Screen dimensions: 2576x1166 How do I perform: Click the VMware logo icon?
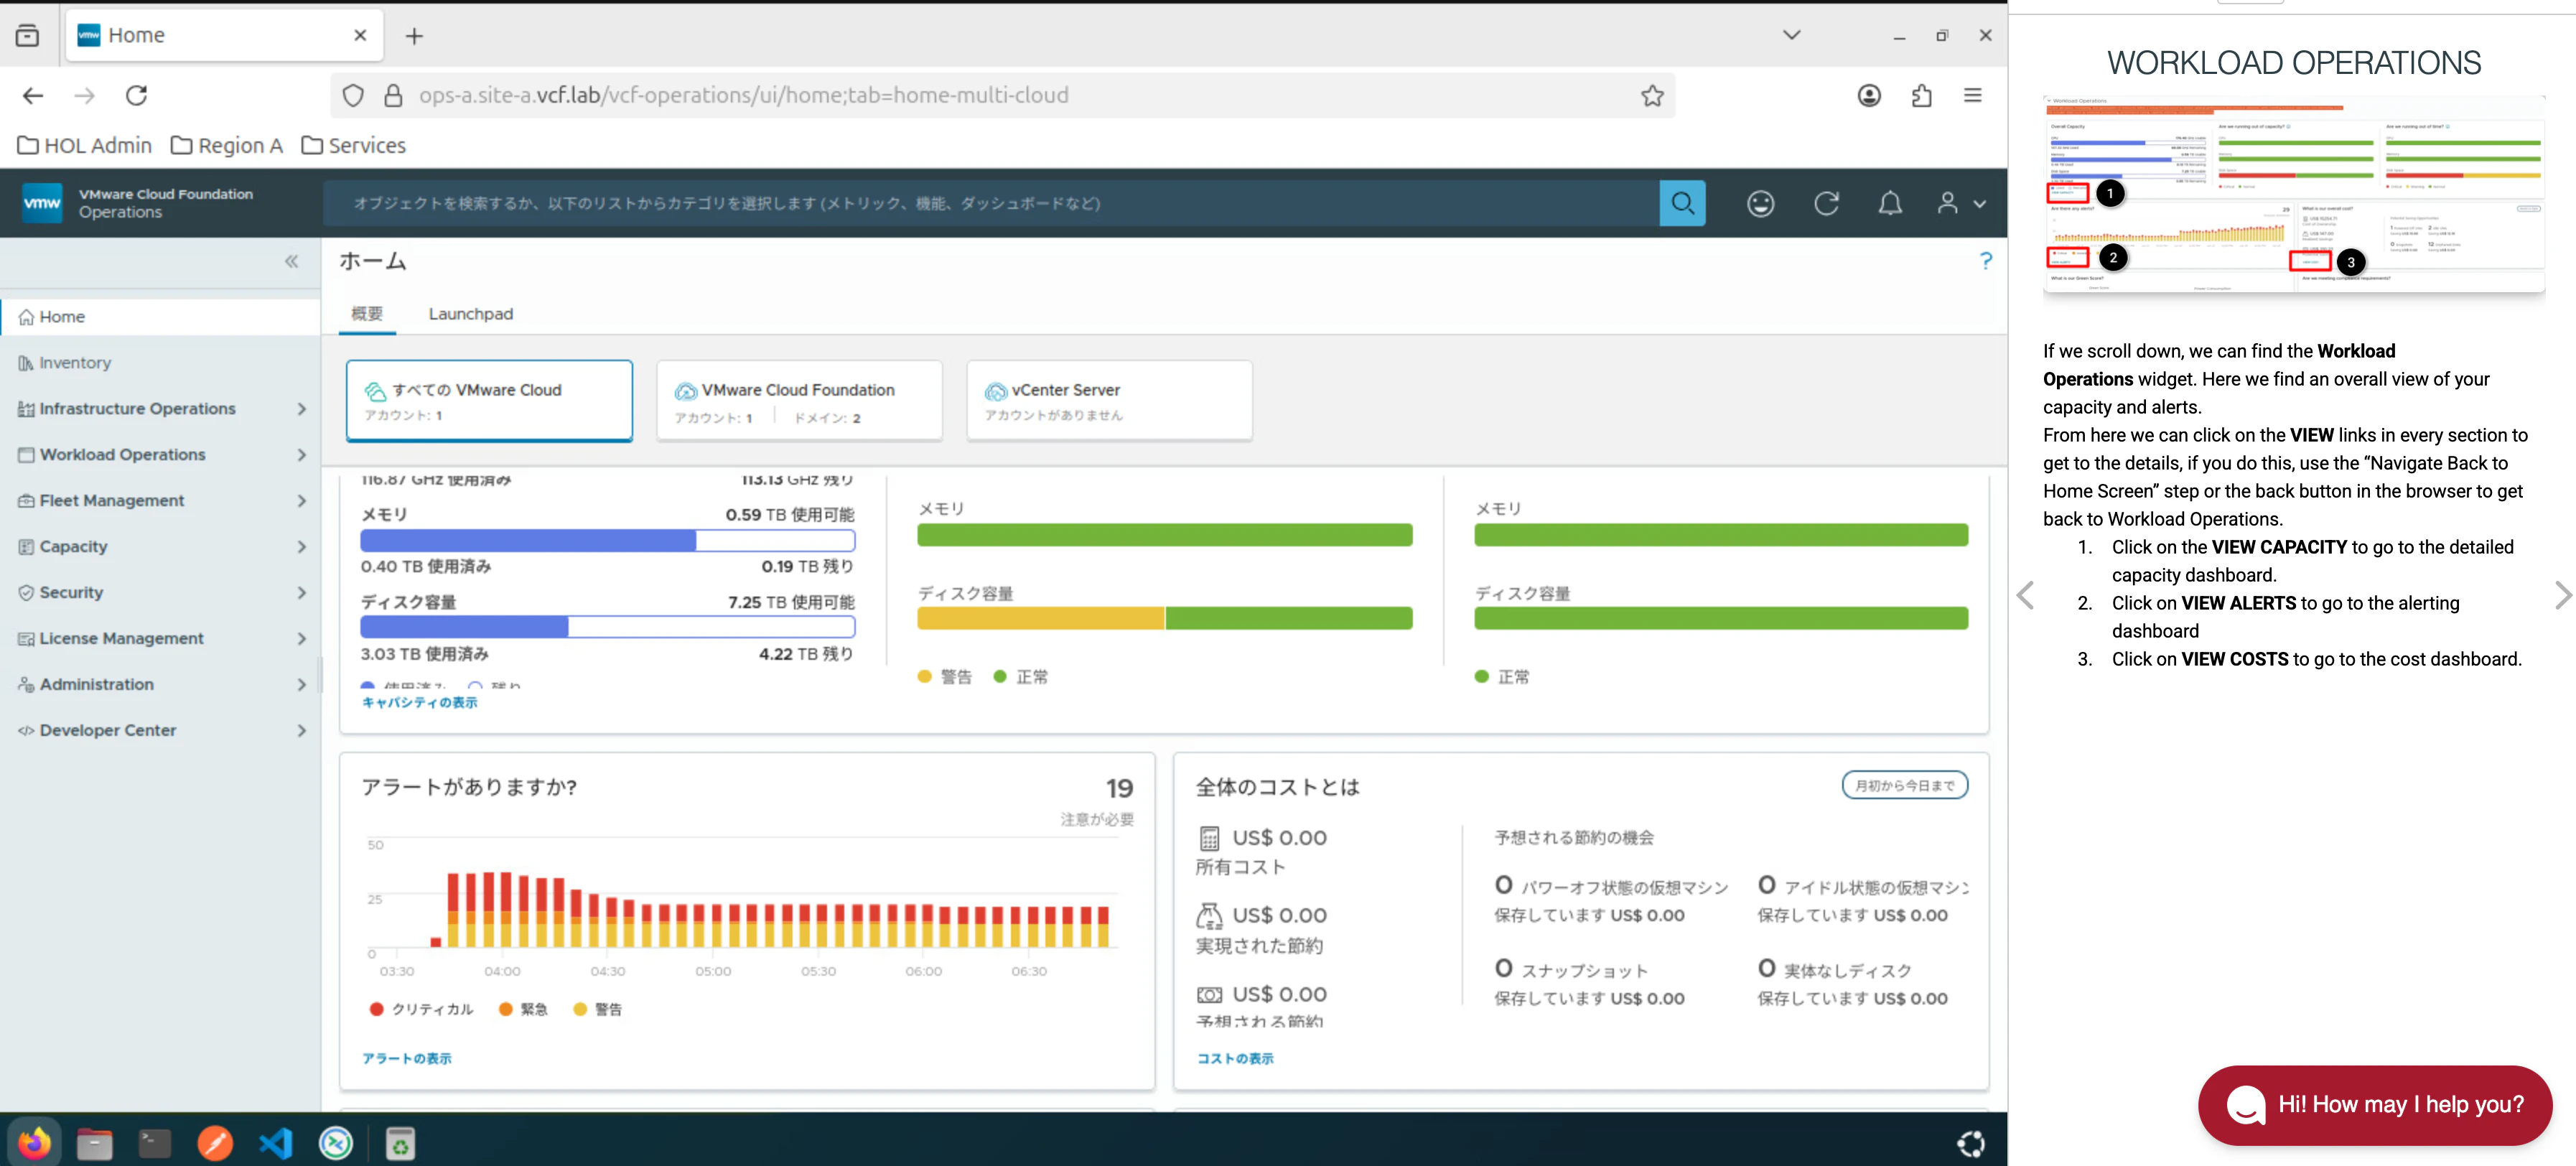(x=42, y=203)
